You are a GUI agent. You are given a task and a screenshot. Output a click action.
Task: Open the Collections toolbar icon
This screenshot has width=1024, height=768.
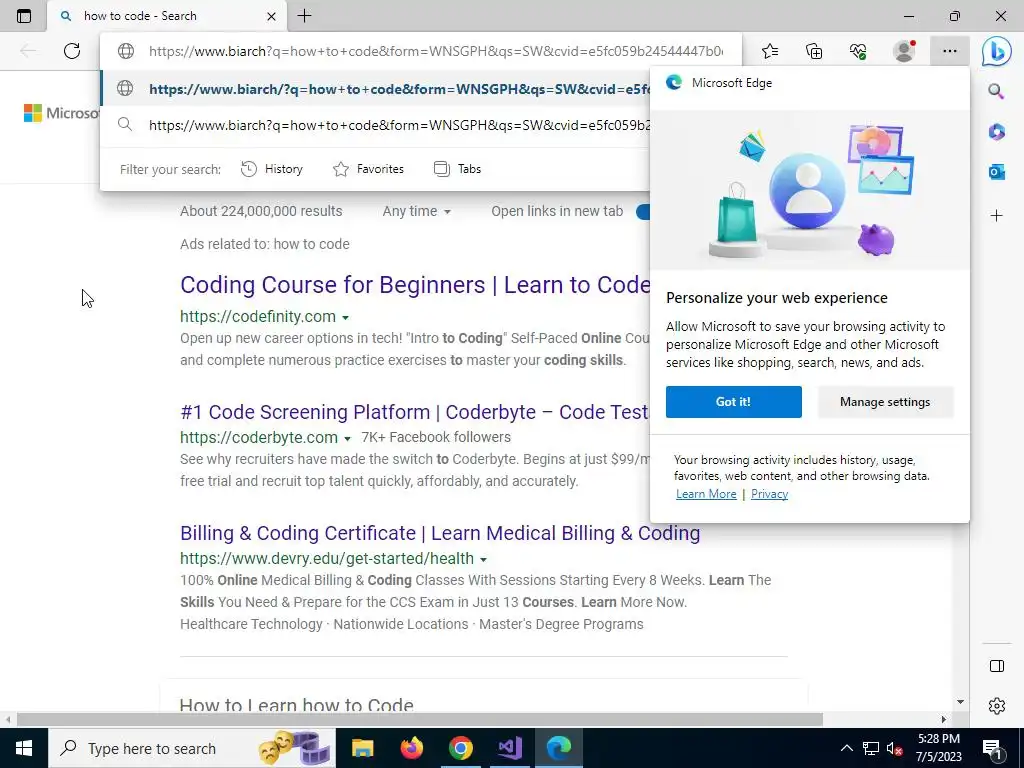coord(814,51)
